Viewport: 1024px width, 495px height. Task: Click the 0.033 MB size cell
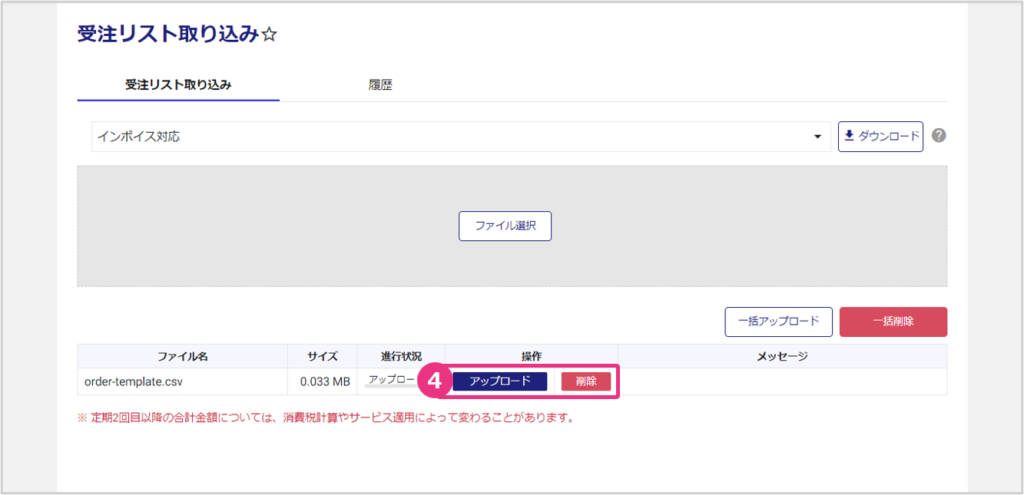(x=324, y=381)
